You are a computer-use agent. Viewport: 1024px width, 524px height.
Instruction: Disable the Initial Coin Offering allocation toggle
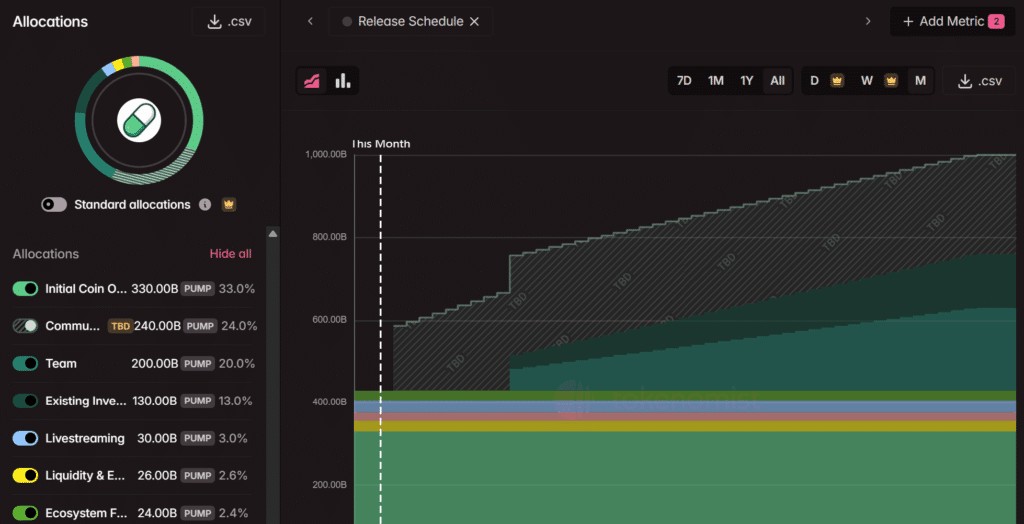click(x=25, y=289)
